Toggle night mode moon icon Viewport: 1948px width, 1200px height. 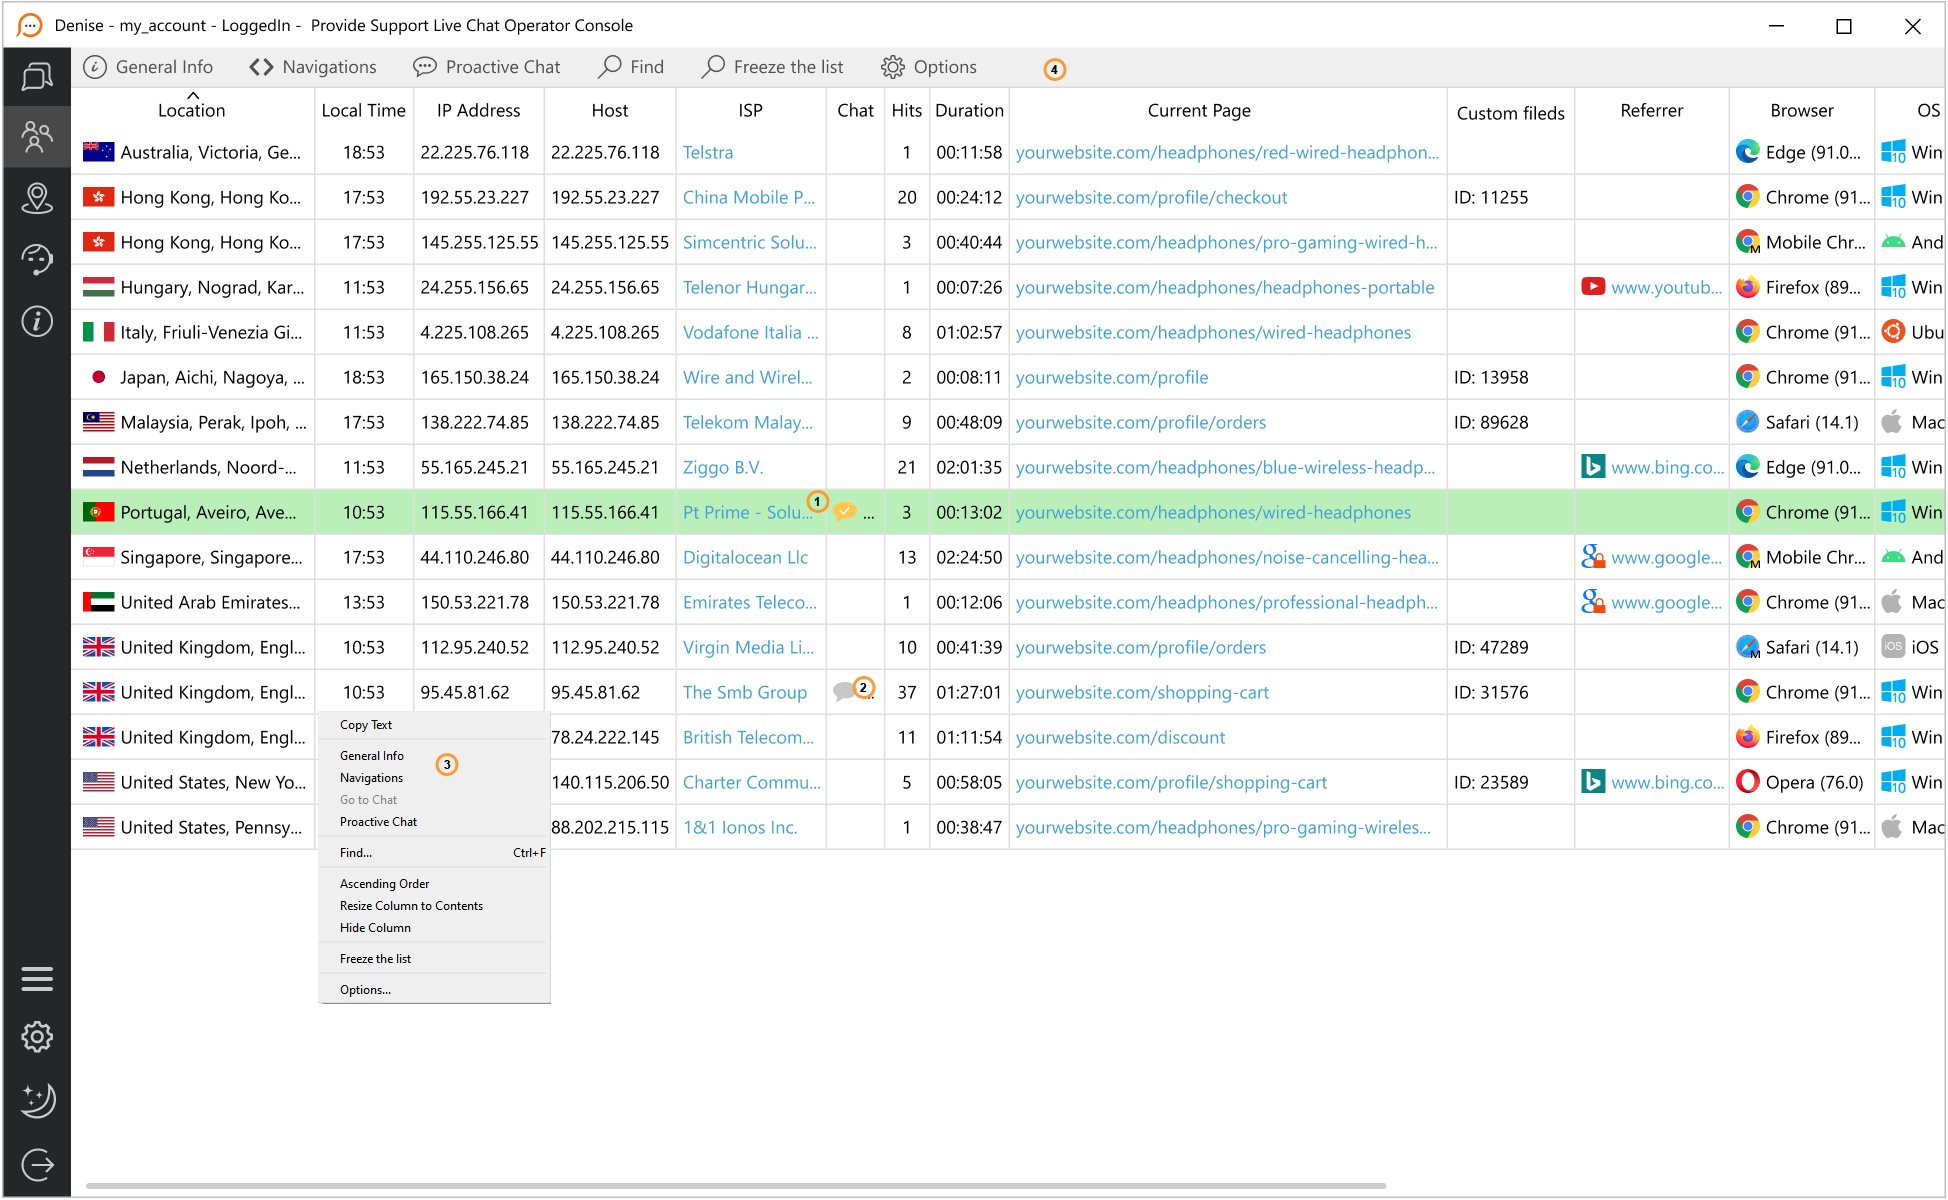point(37,1100)
